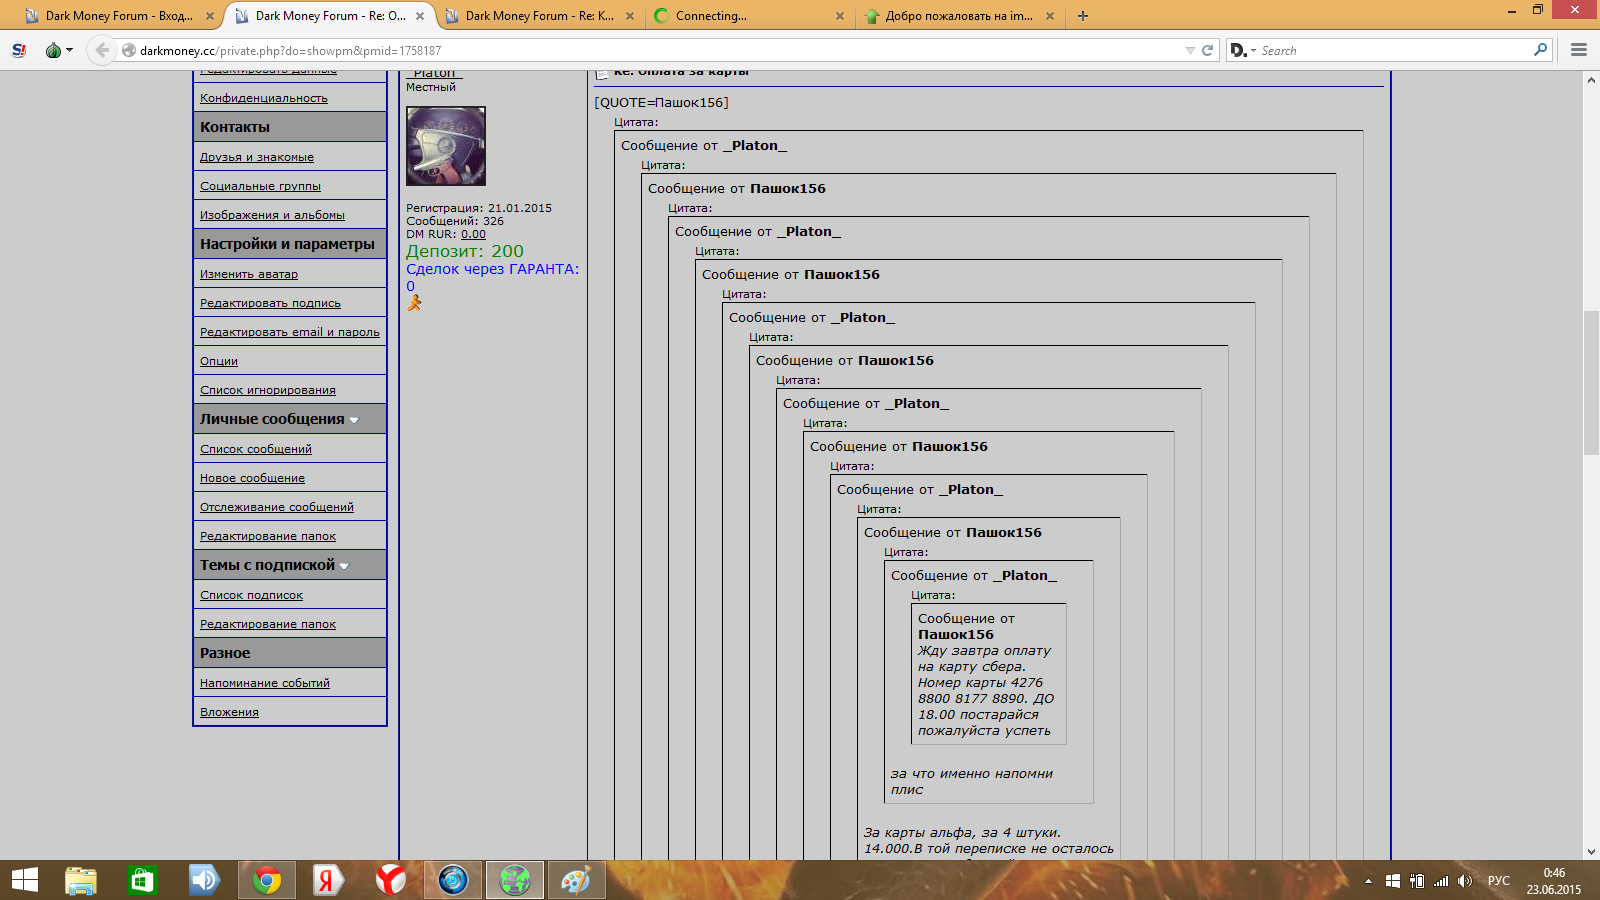Open Редактировать подпись link
Screen dimensions: 1600x900
[x=270, y=303]
